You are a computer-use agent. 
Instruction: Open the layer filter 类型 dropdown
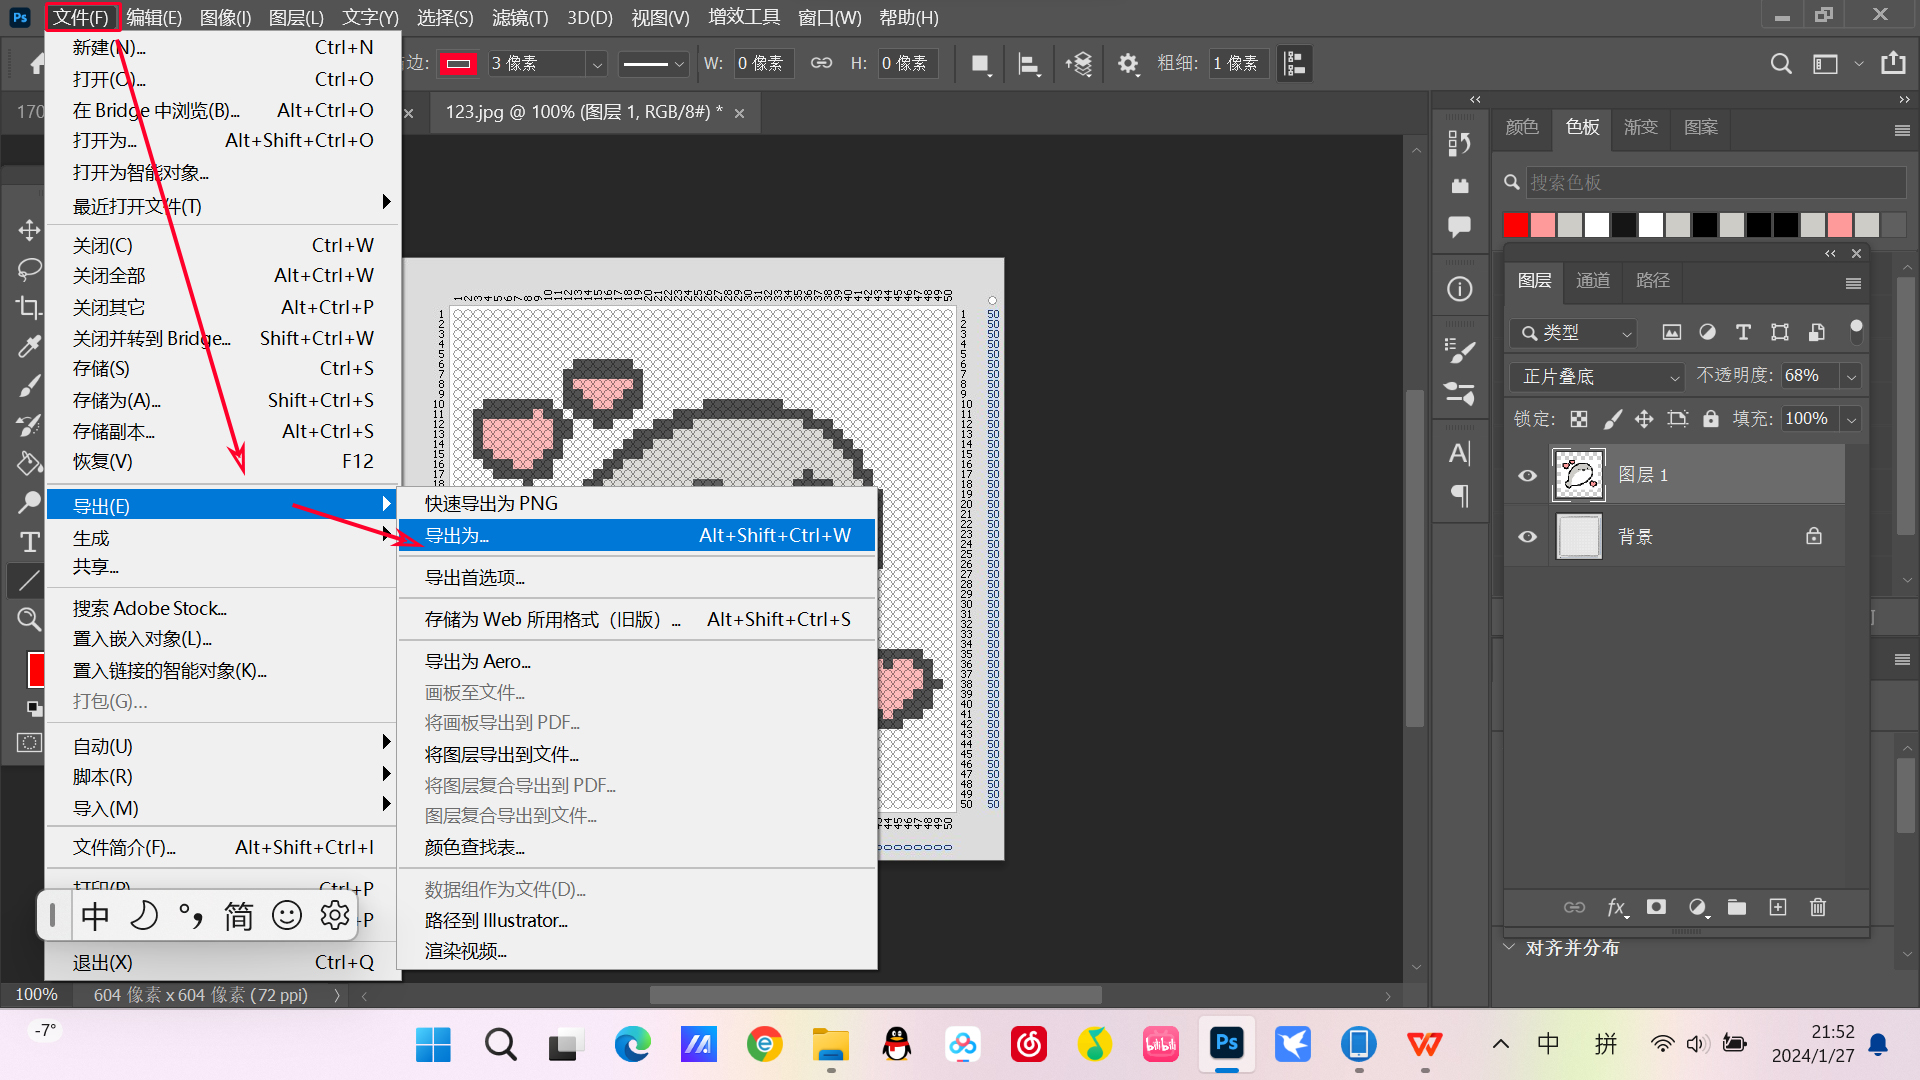tap(1574, 332)
